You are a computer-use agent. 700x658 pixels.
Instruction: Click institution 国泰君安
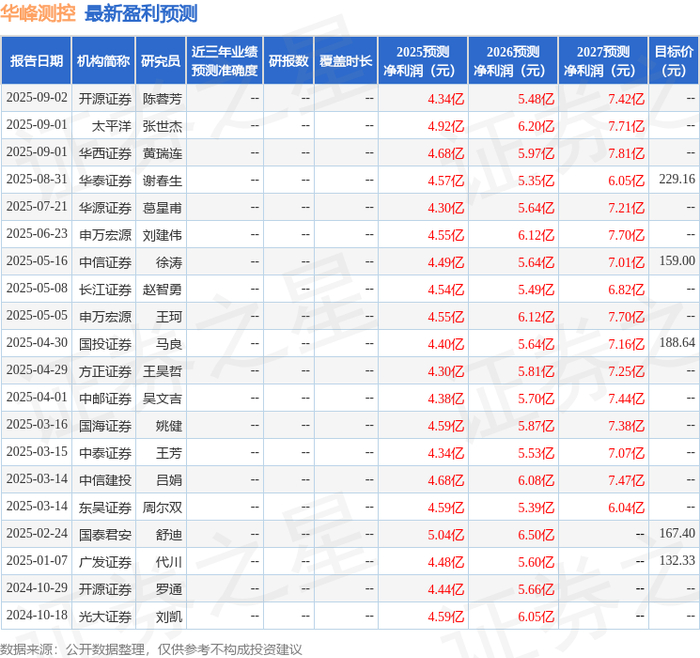[105, 534]
